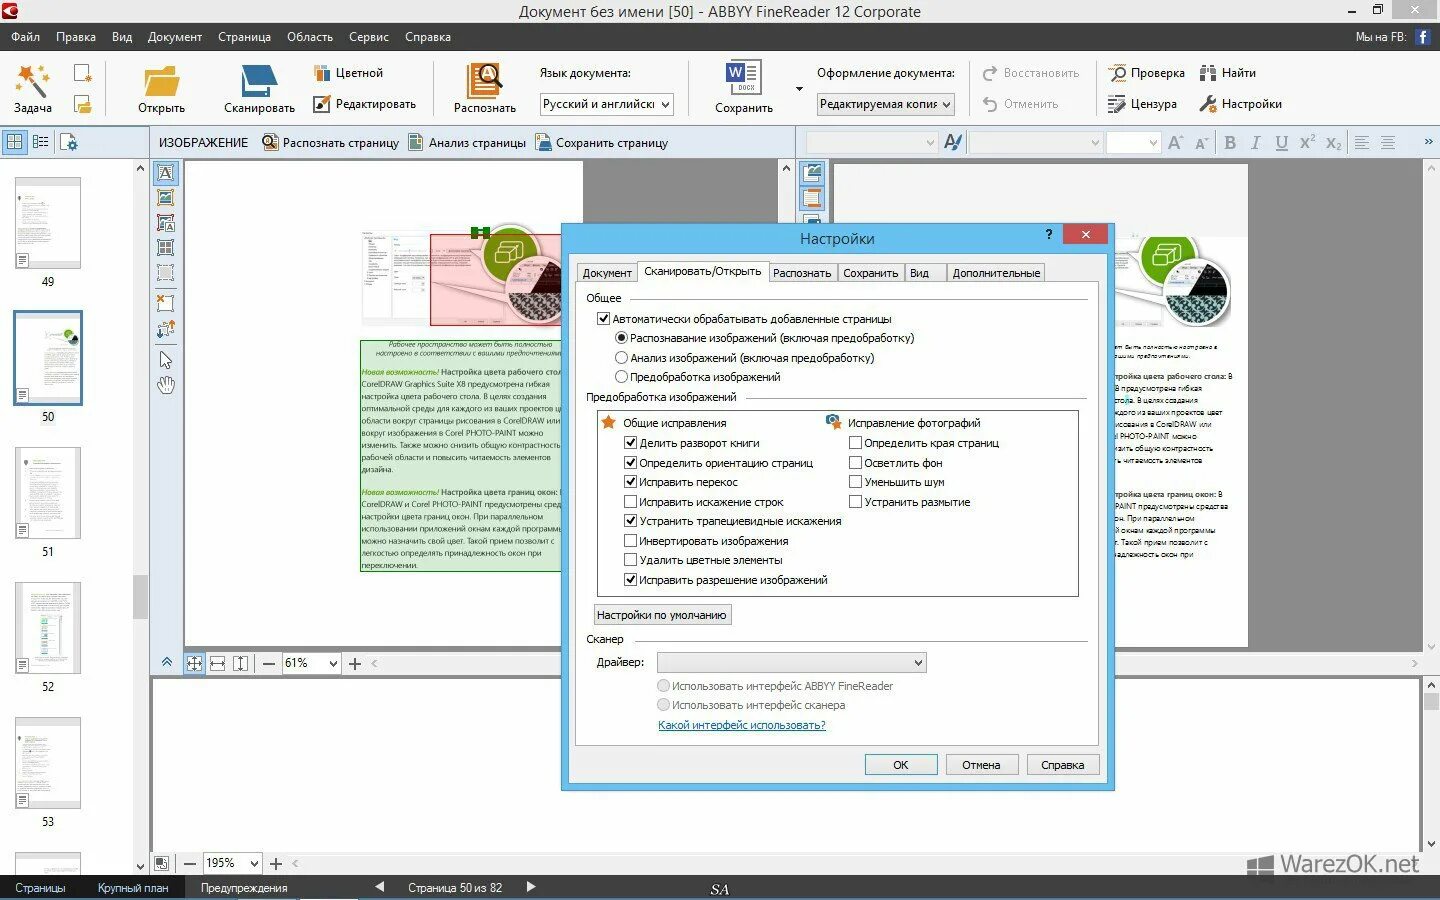Click Настройки по умолчанию button
This screenshot has height=900, width=1440.
pos(662,615)
